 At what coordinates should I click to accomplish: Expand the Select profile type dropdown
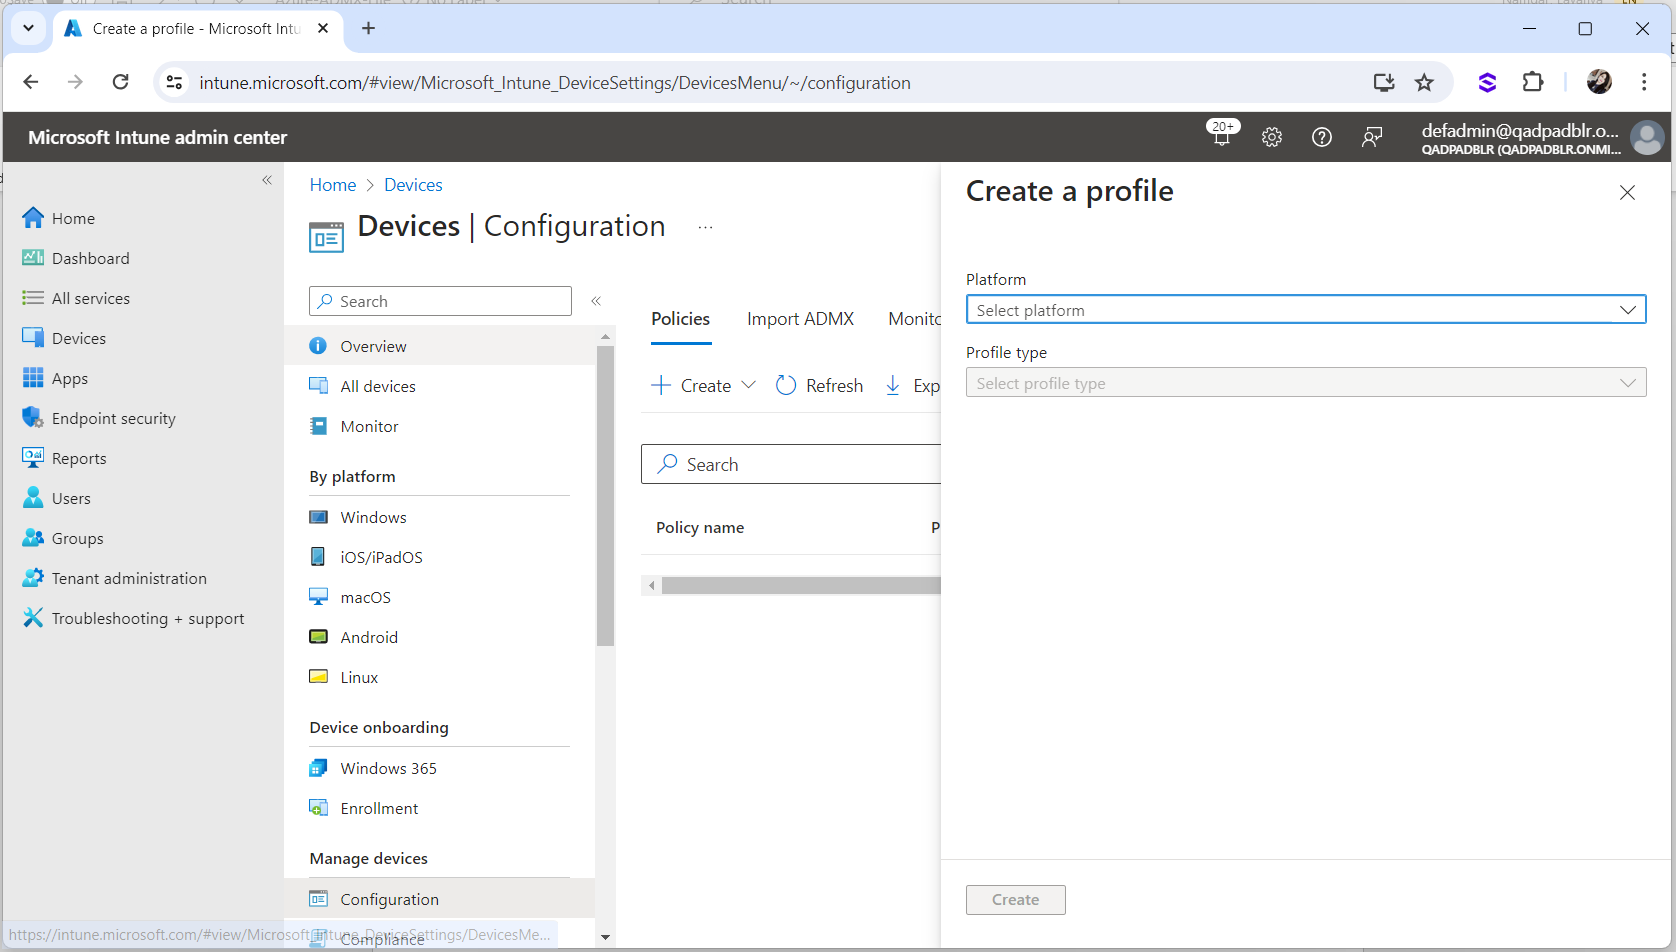(x=1306, y=383)
